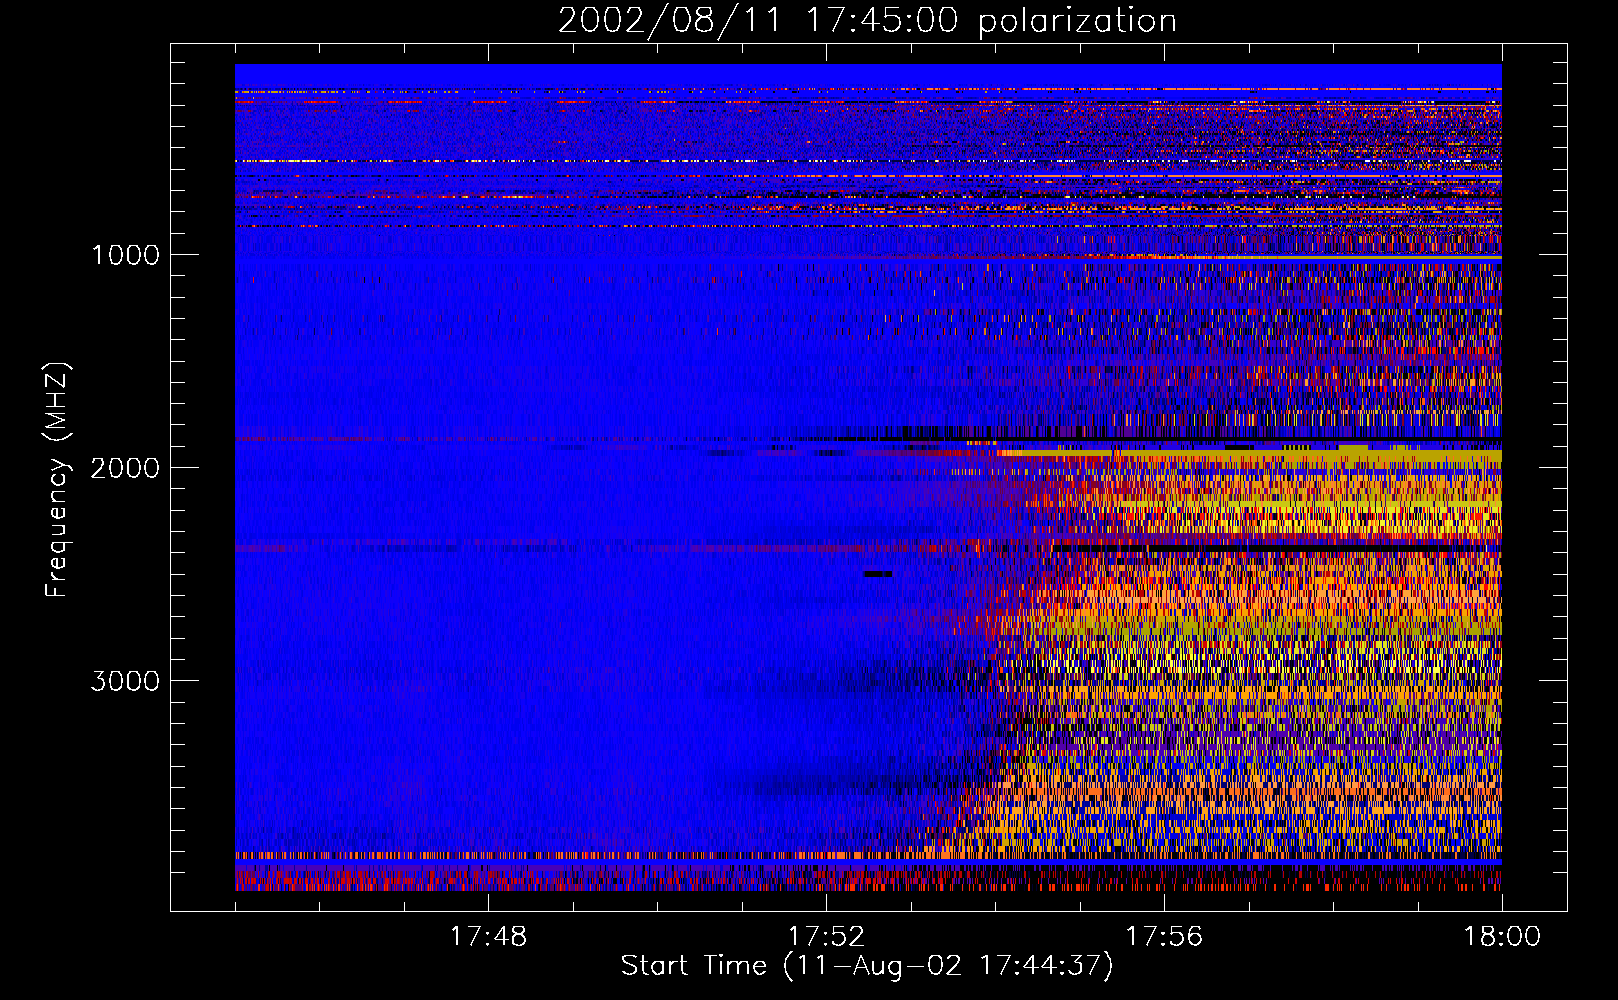Click the 2000 frequency tick label
The height and width of the screenshot is (1000, 1618).
125,468
